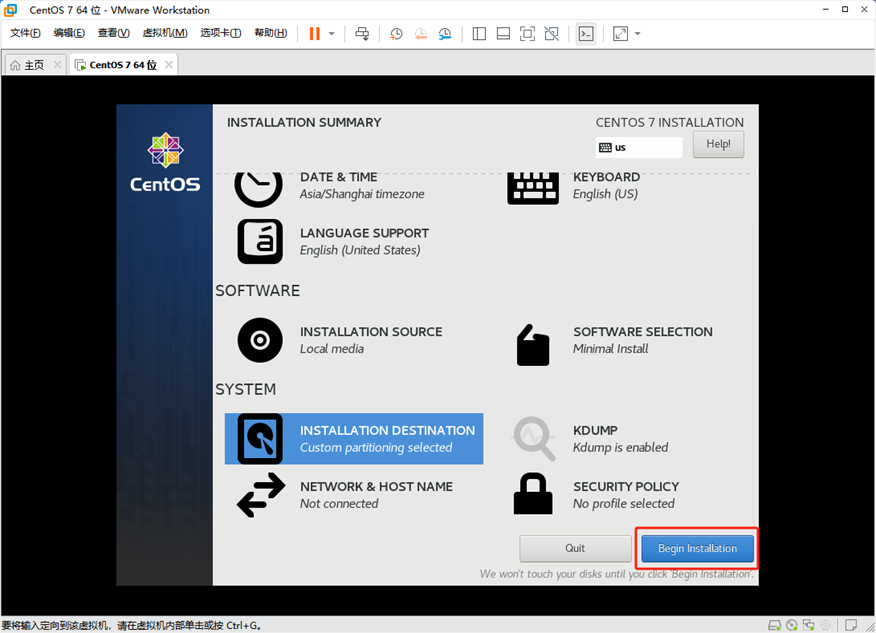The height and width of the screenshot is (633, 876).
Task: Click the Help! button
Action: tap(718, 144)
